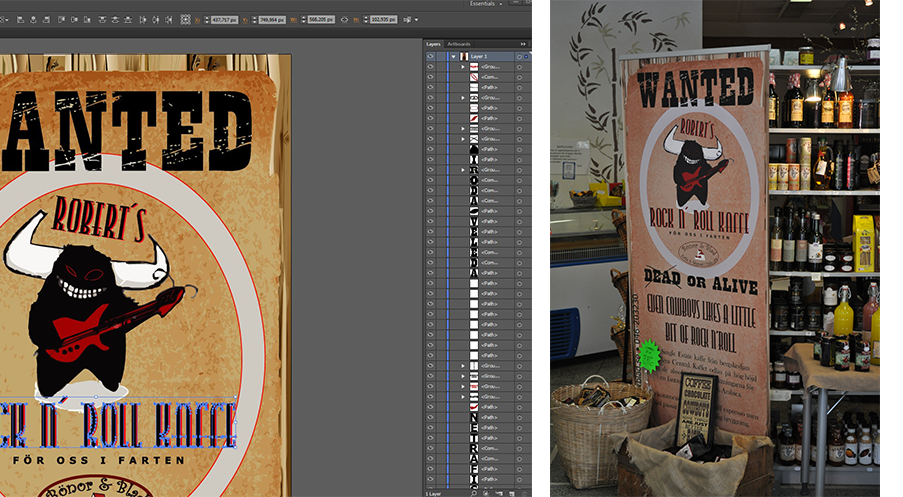Click the vertical distribute bottom icon
Screen dimensions: 903x497
128,20
